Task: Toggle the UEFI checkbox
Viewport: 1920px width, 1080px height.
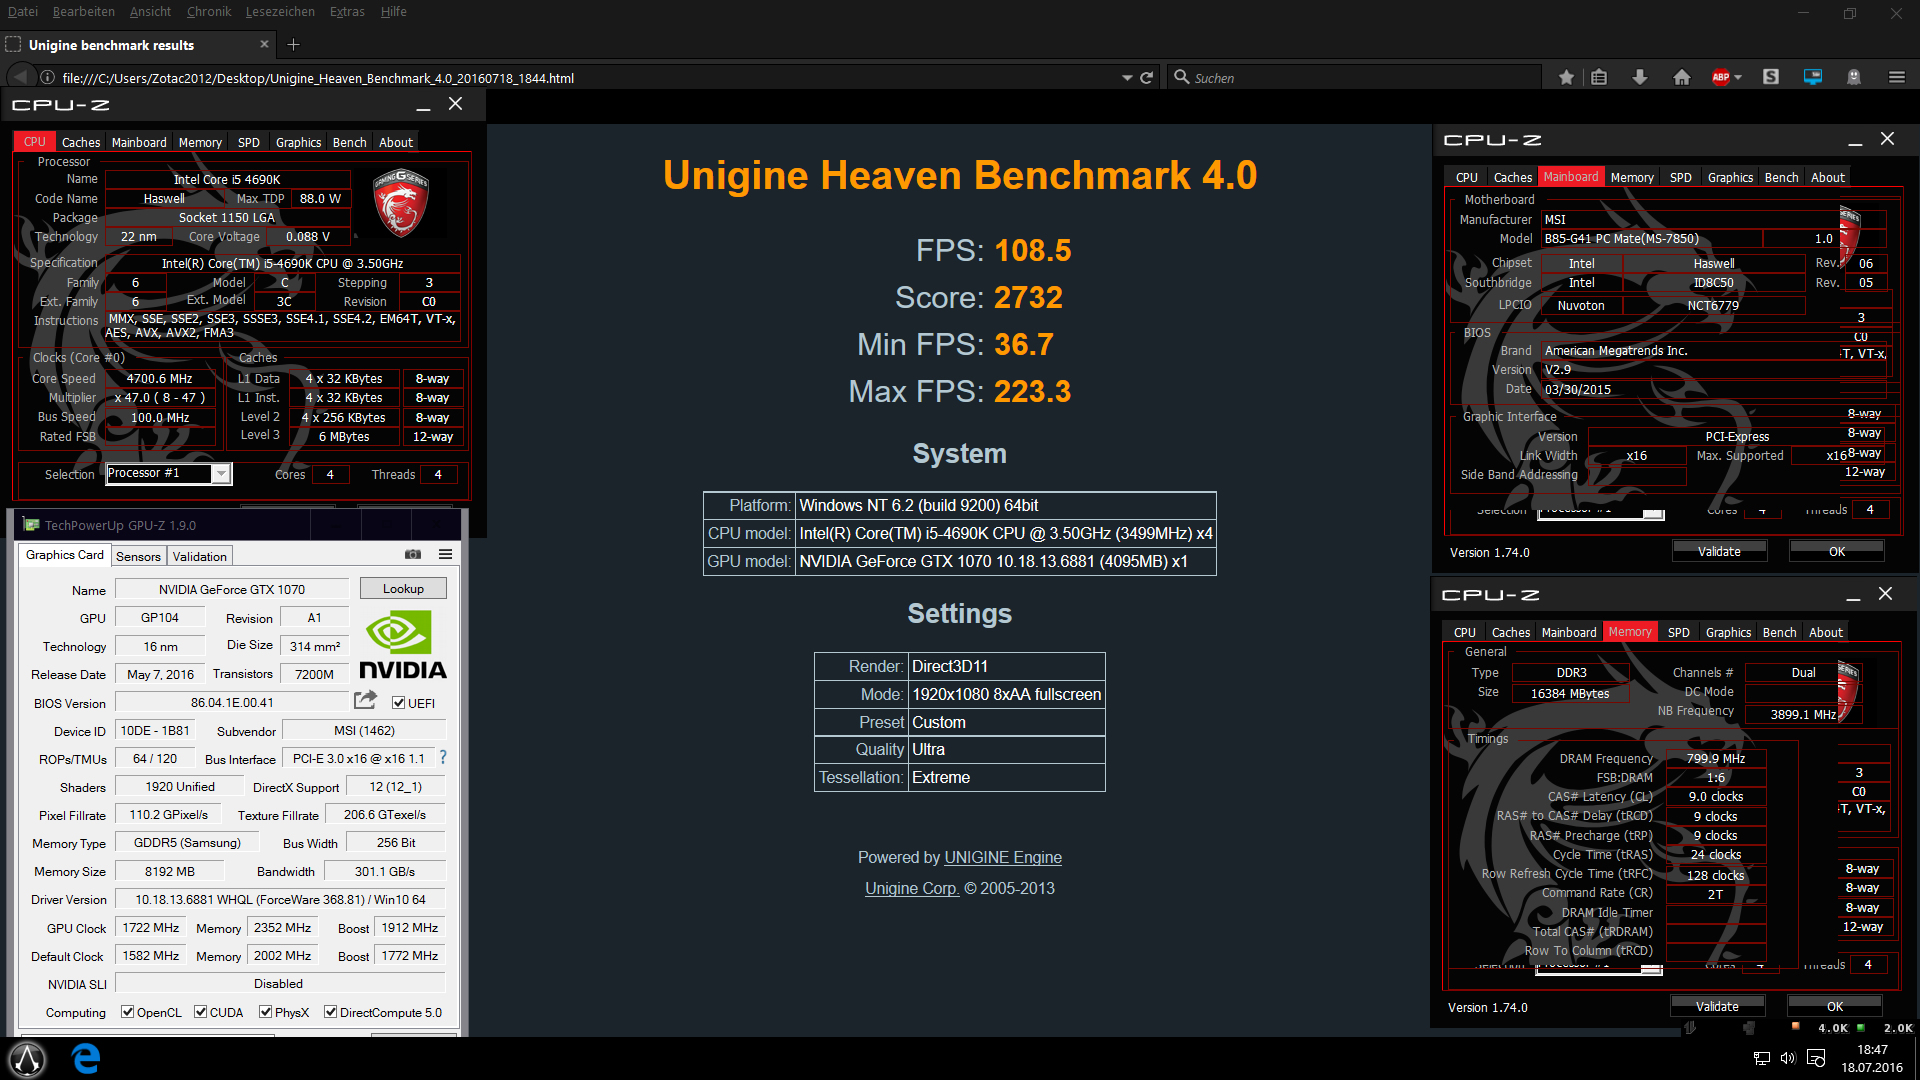Action: point(398,703)
